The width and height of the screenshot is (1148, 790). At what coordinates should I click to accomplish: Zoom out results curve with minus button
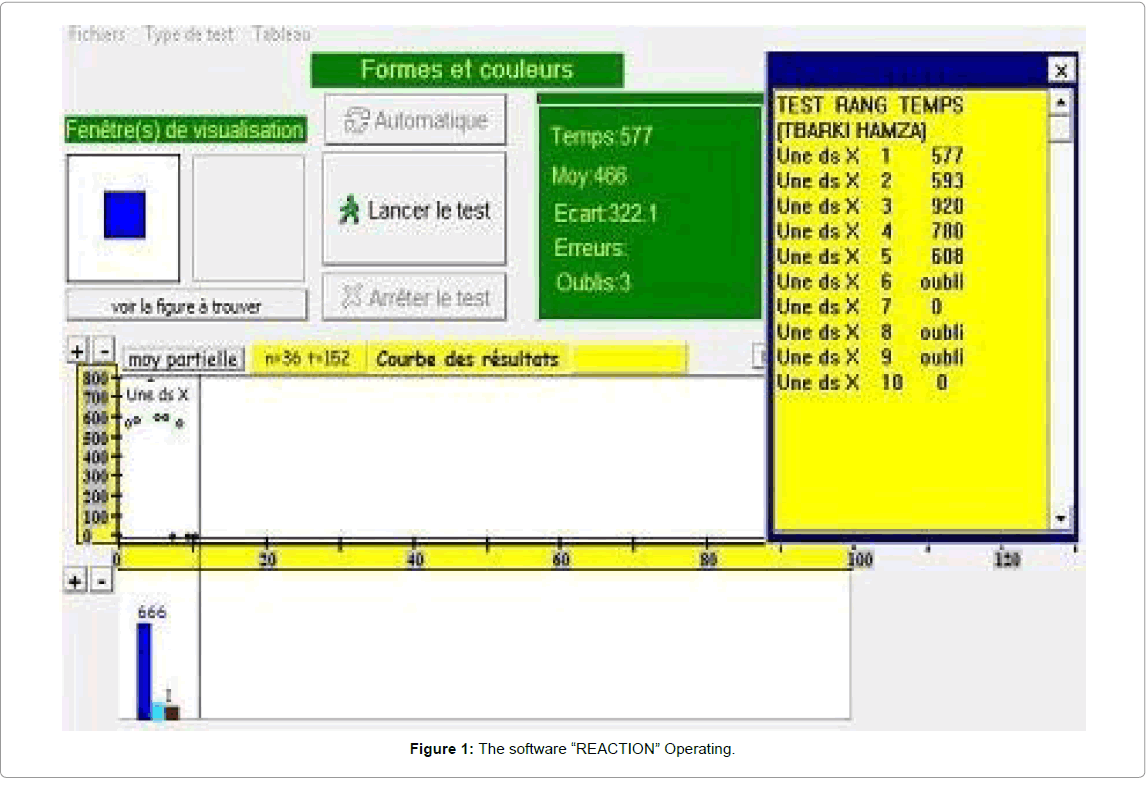coord(104,351)
